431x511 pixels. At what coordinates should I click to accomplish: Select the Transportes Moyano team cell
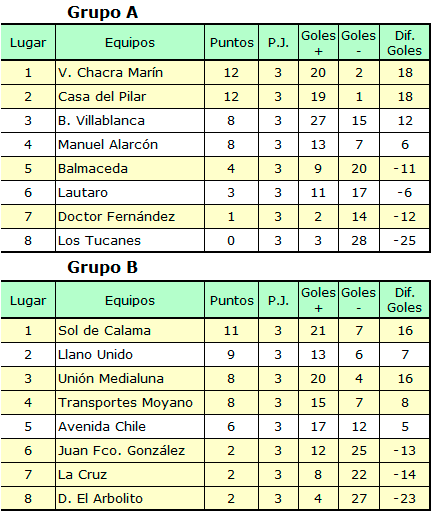pos(130,403)
